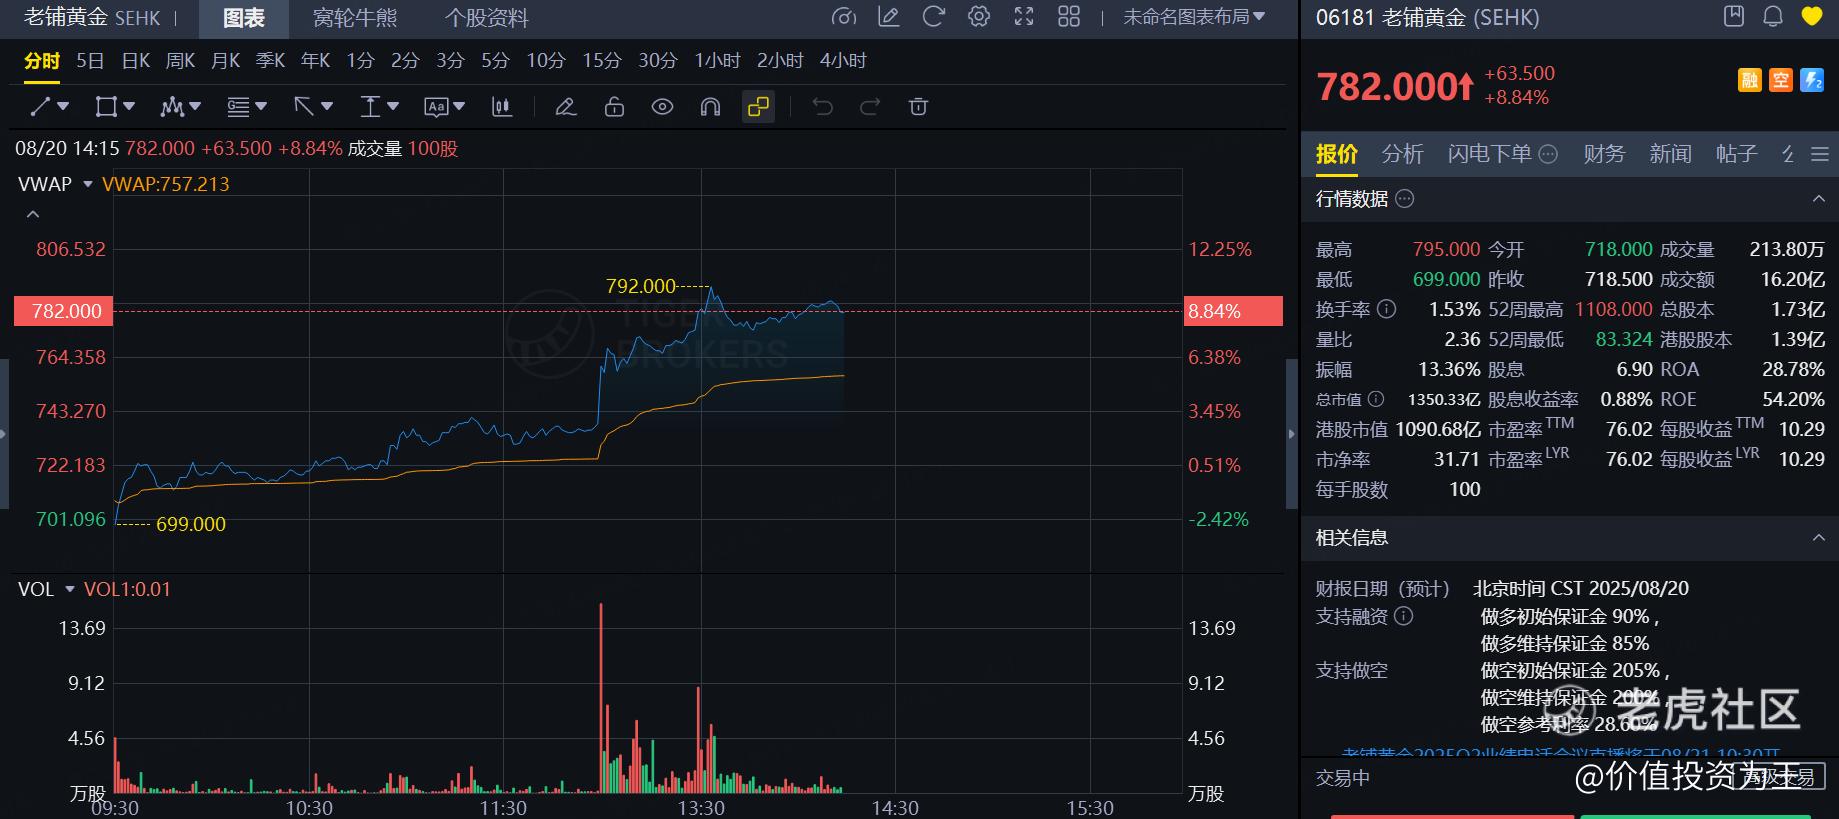Image resolution: width=1839 pixels, height=819 pixels.
Task: Click the 782.000 price label on axis
Action: 65,311
